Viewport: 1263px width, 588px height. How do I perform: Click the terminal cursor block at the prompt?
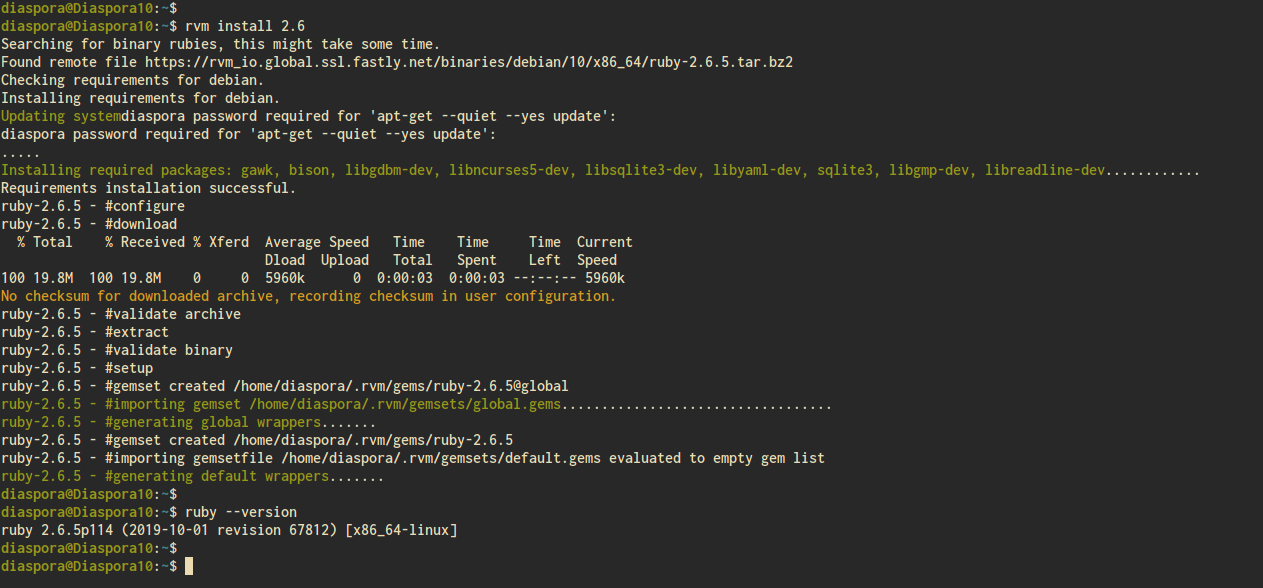pos(189,567)
